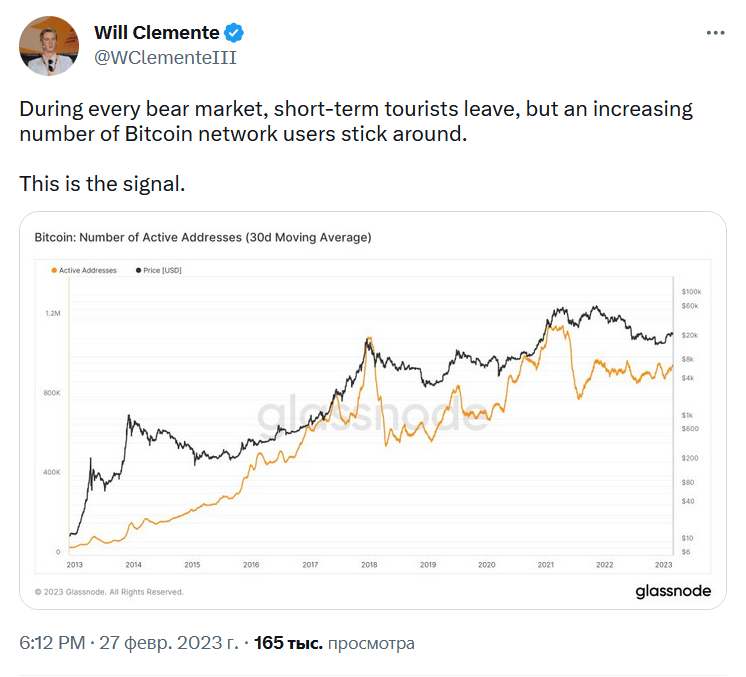Click the 2013 label on the x-axis
This screenshot has height=677, width=746.
(74, 565)
